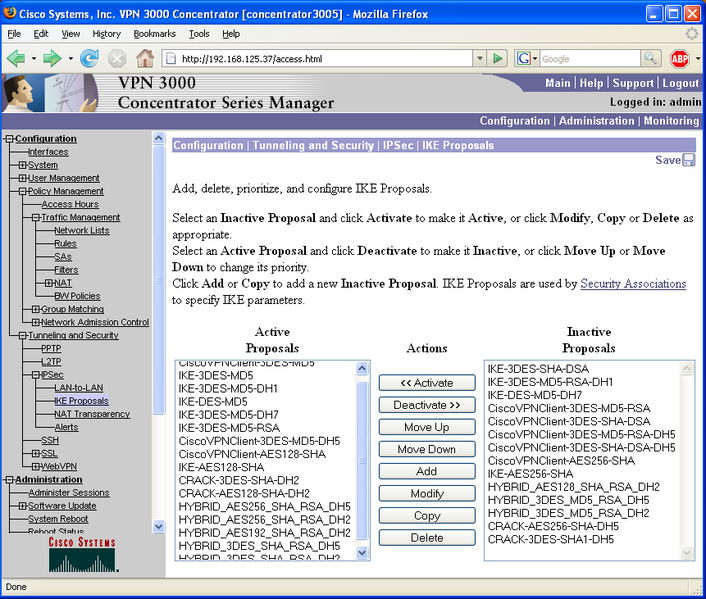Click the Modify button
Screen dimensions: 706x599
pos(427,494)
